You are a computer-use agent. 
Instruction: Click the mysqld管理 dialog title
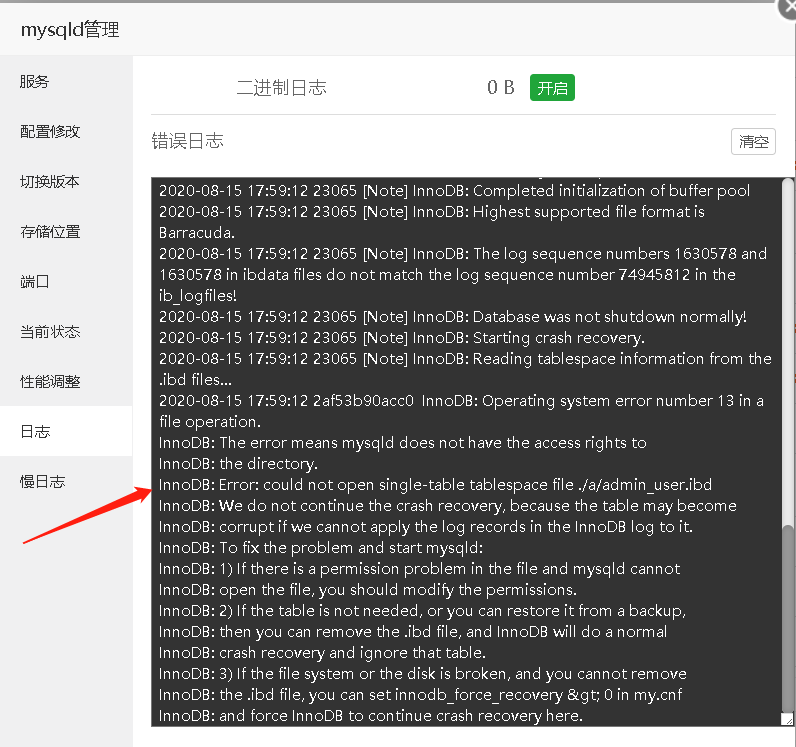coord(70,30)
